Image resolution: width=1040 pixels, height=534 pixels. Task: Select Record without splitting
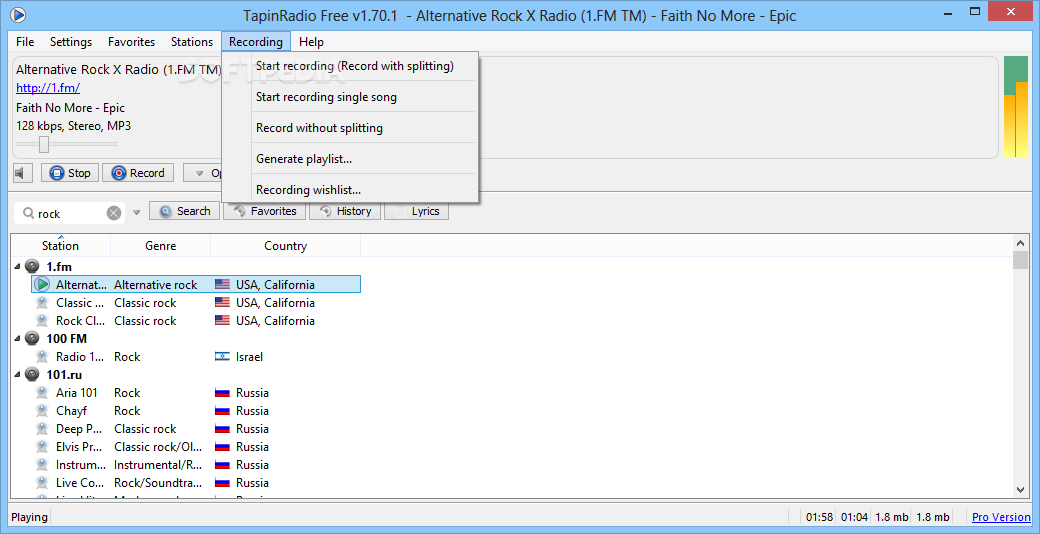[350, 128]
